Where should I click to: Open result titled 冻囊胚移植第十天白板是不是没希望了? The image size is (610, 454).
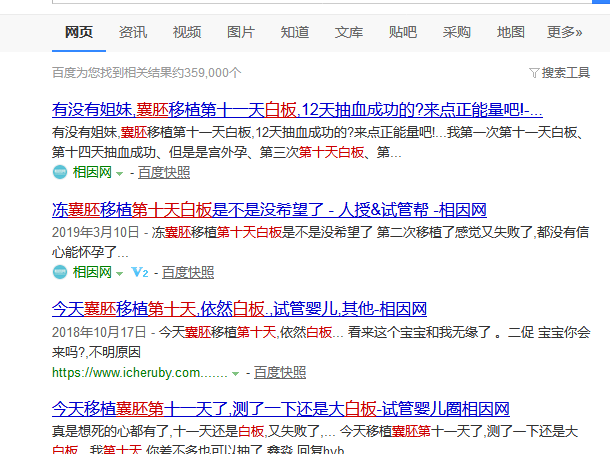pyautogui.click(x=268, y=210)
